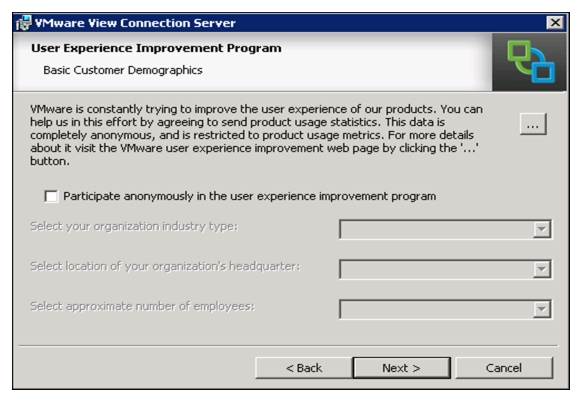Click the 'Select your organization industry type' label

134,226
